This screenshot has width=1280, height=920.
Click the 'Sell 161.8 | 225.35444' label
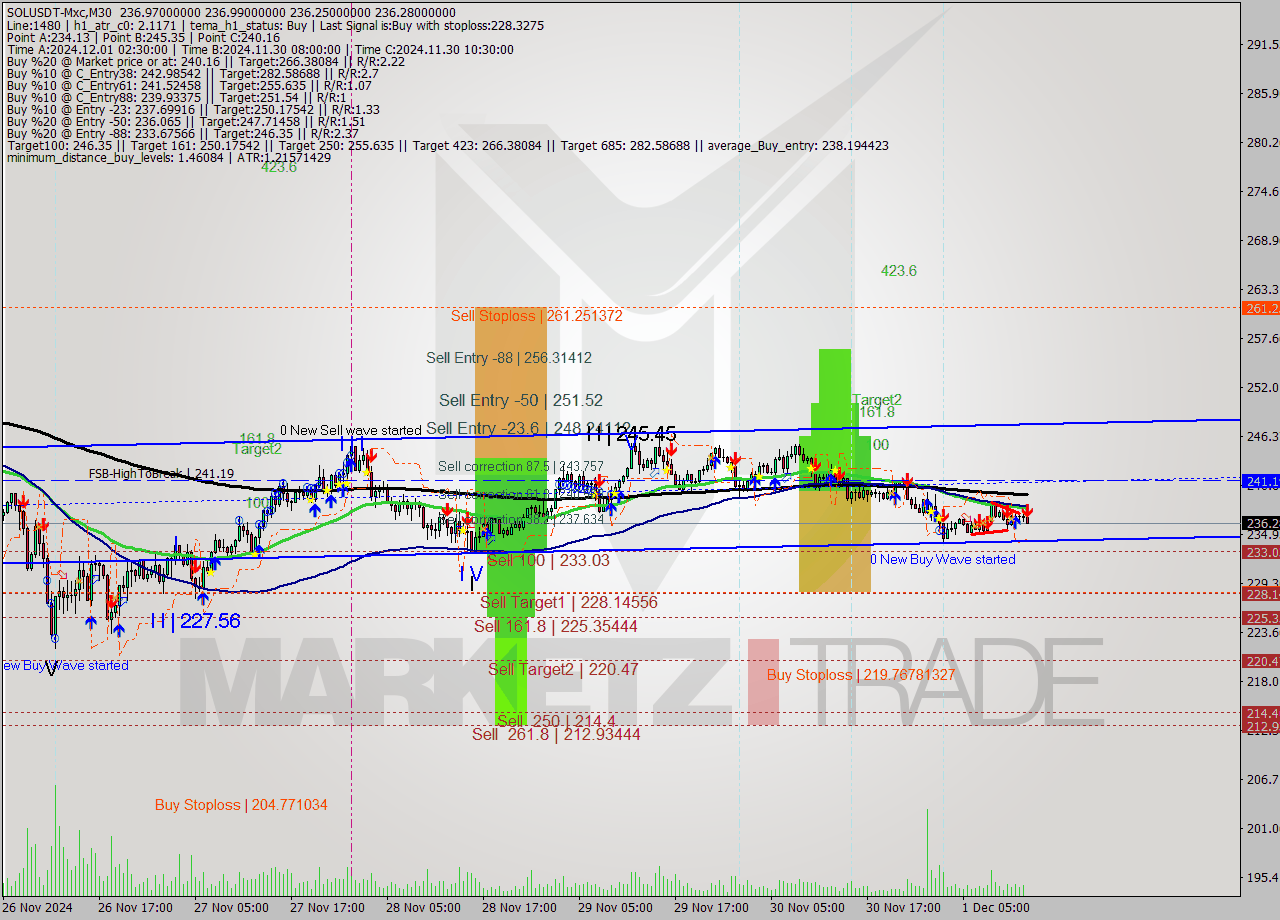(x=556, y=626)
